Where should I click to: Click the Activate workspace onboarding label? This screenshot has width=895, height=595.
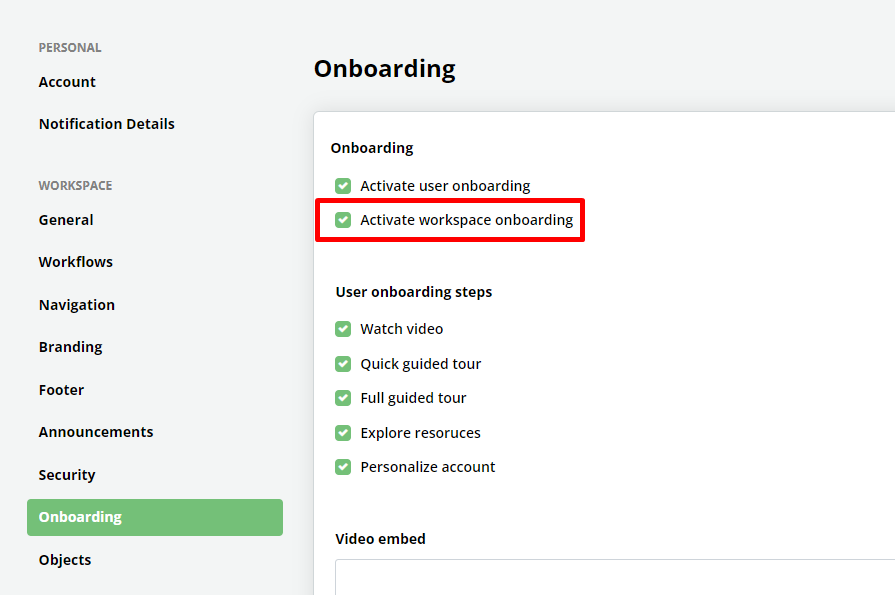pyautogui.click(x=466, y=220)
